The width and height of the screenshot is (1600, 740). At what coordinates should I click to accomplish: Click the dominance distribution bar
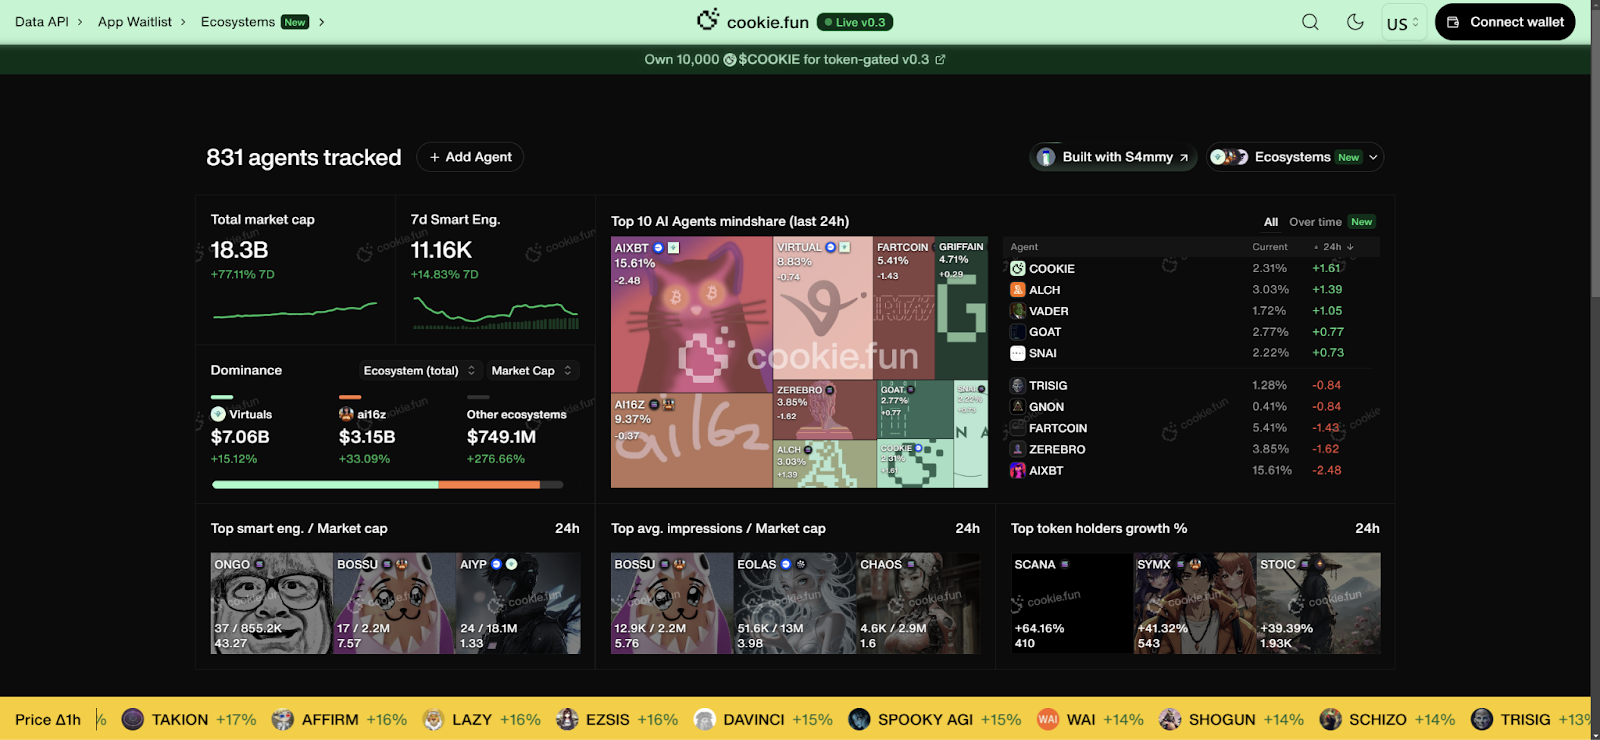[x=387, y=485]
